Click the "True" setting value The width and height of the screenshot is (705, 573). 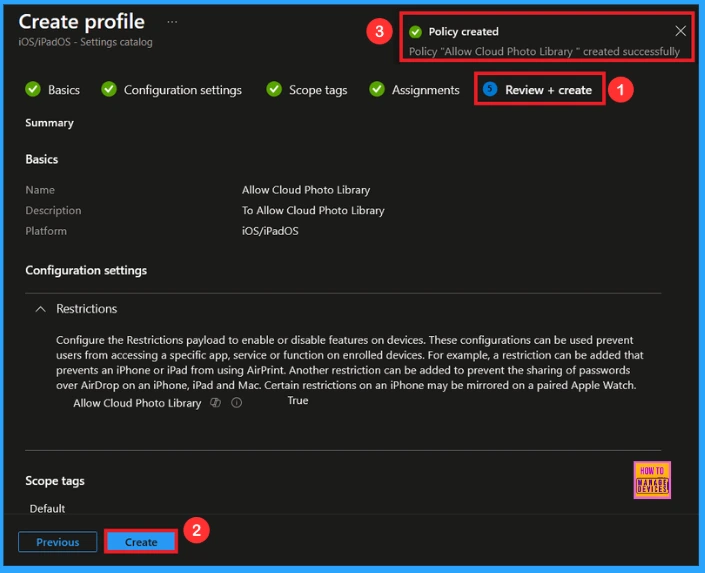pyautogui.click(x=298, y=400)
